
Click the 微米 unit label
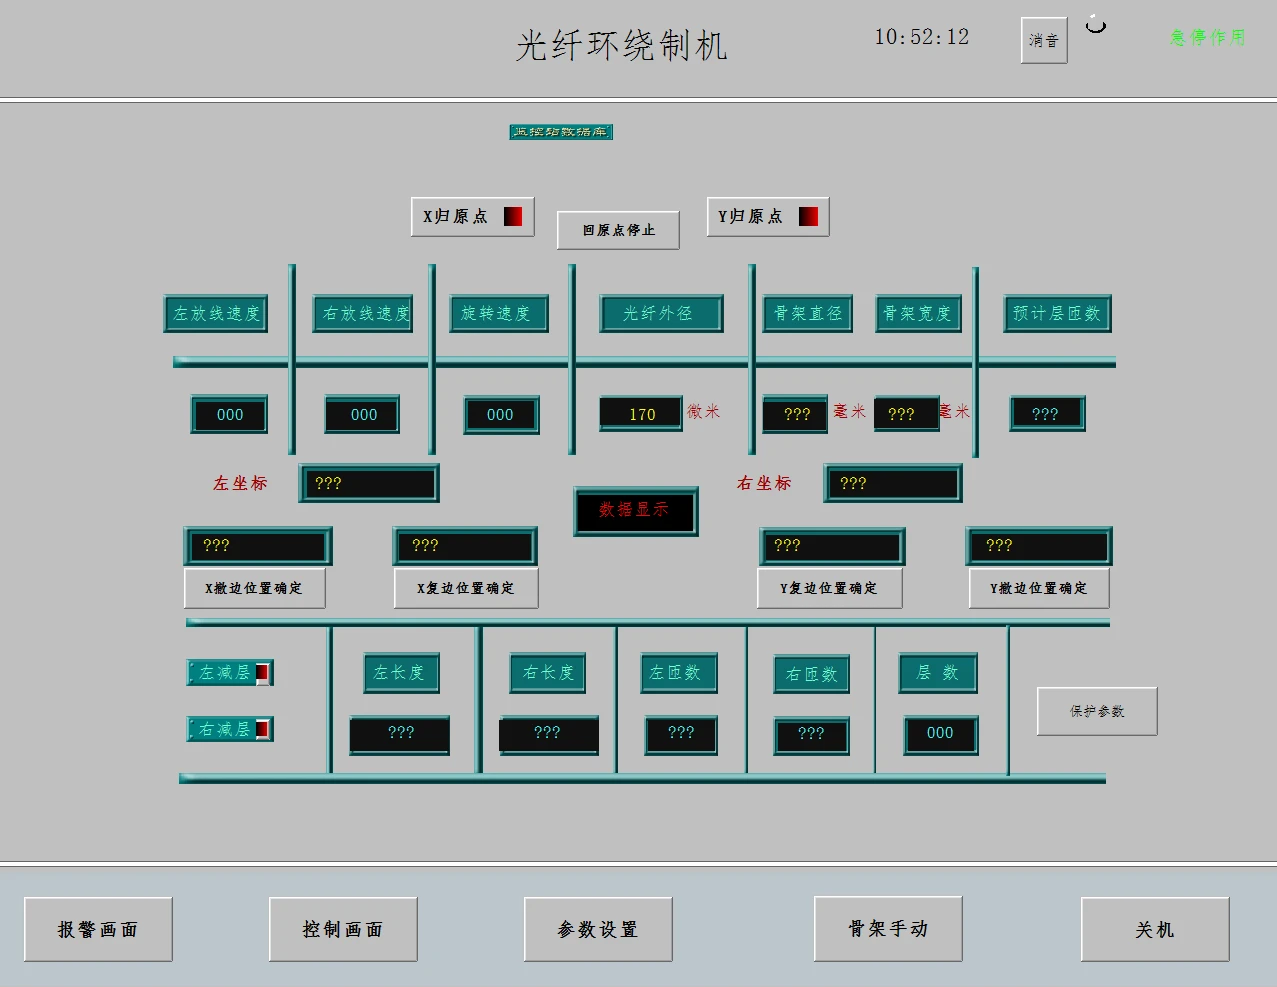point(703,412)
